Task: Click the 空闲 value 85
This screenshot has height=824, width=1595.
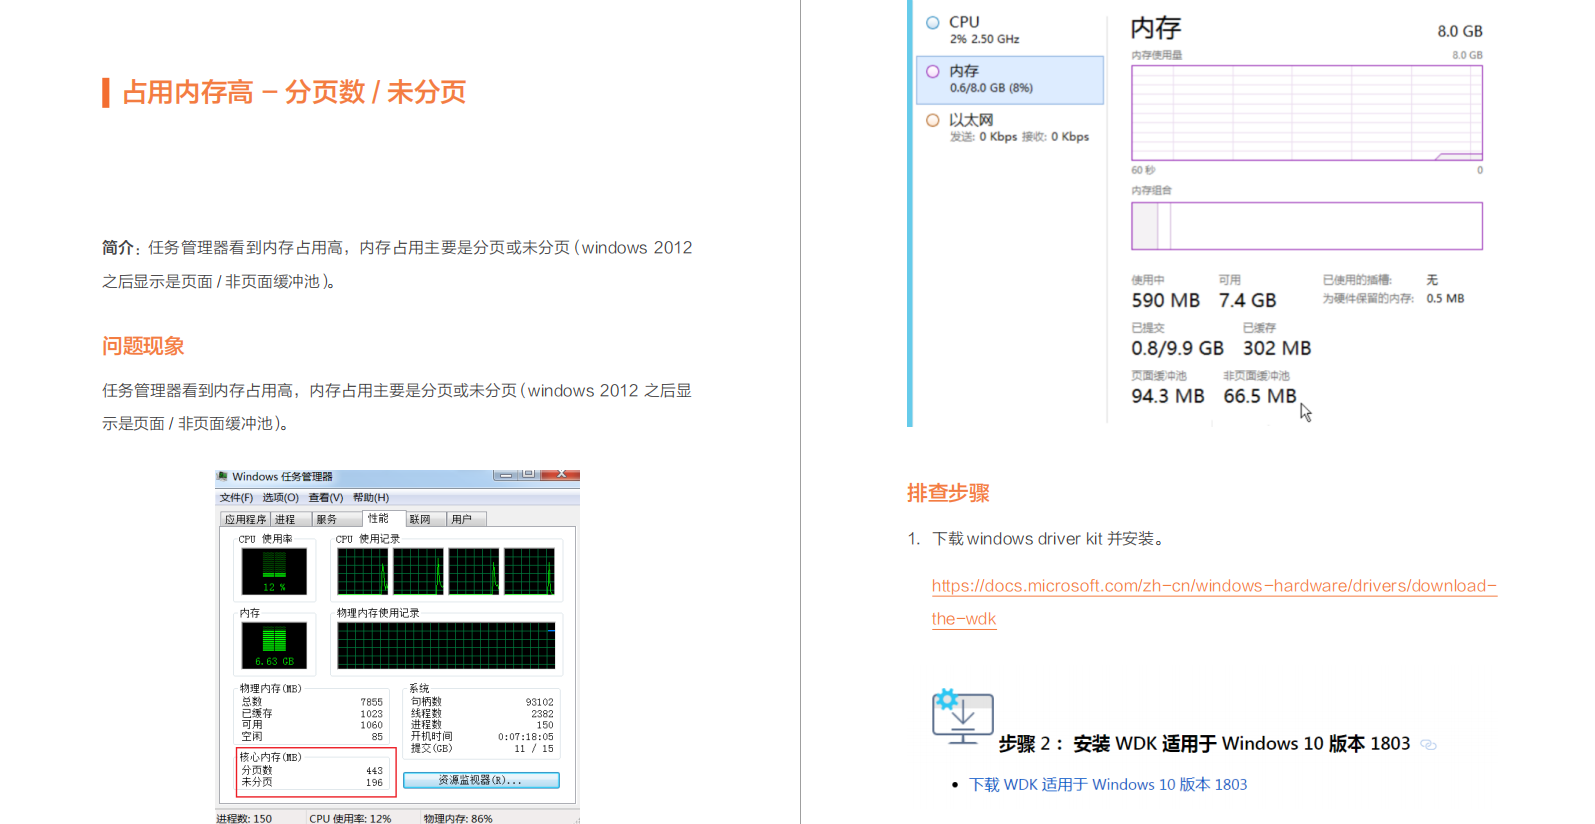Action: (377, 737)
